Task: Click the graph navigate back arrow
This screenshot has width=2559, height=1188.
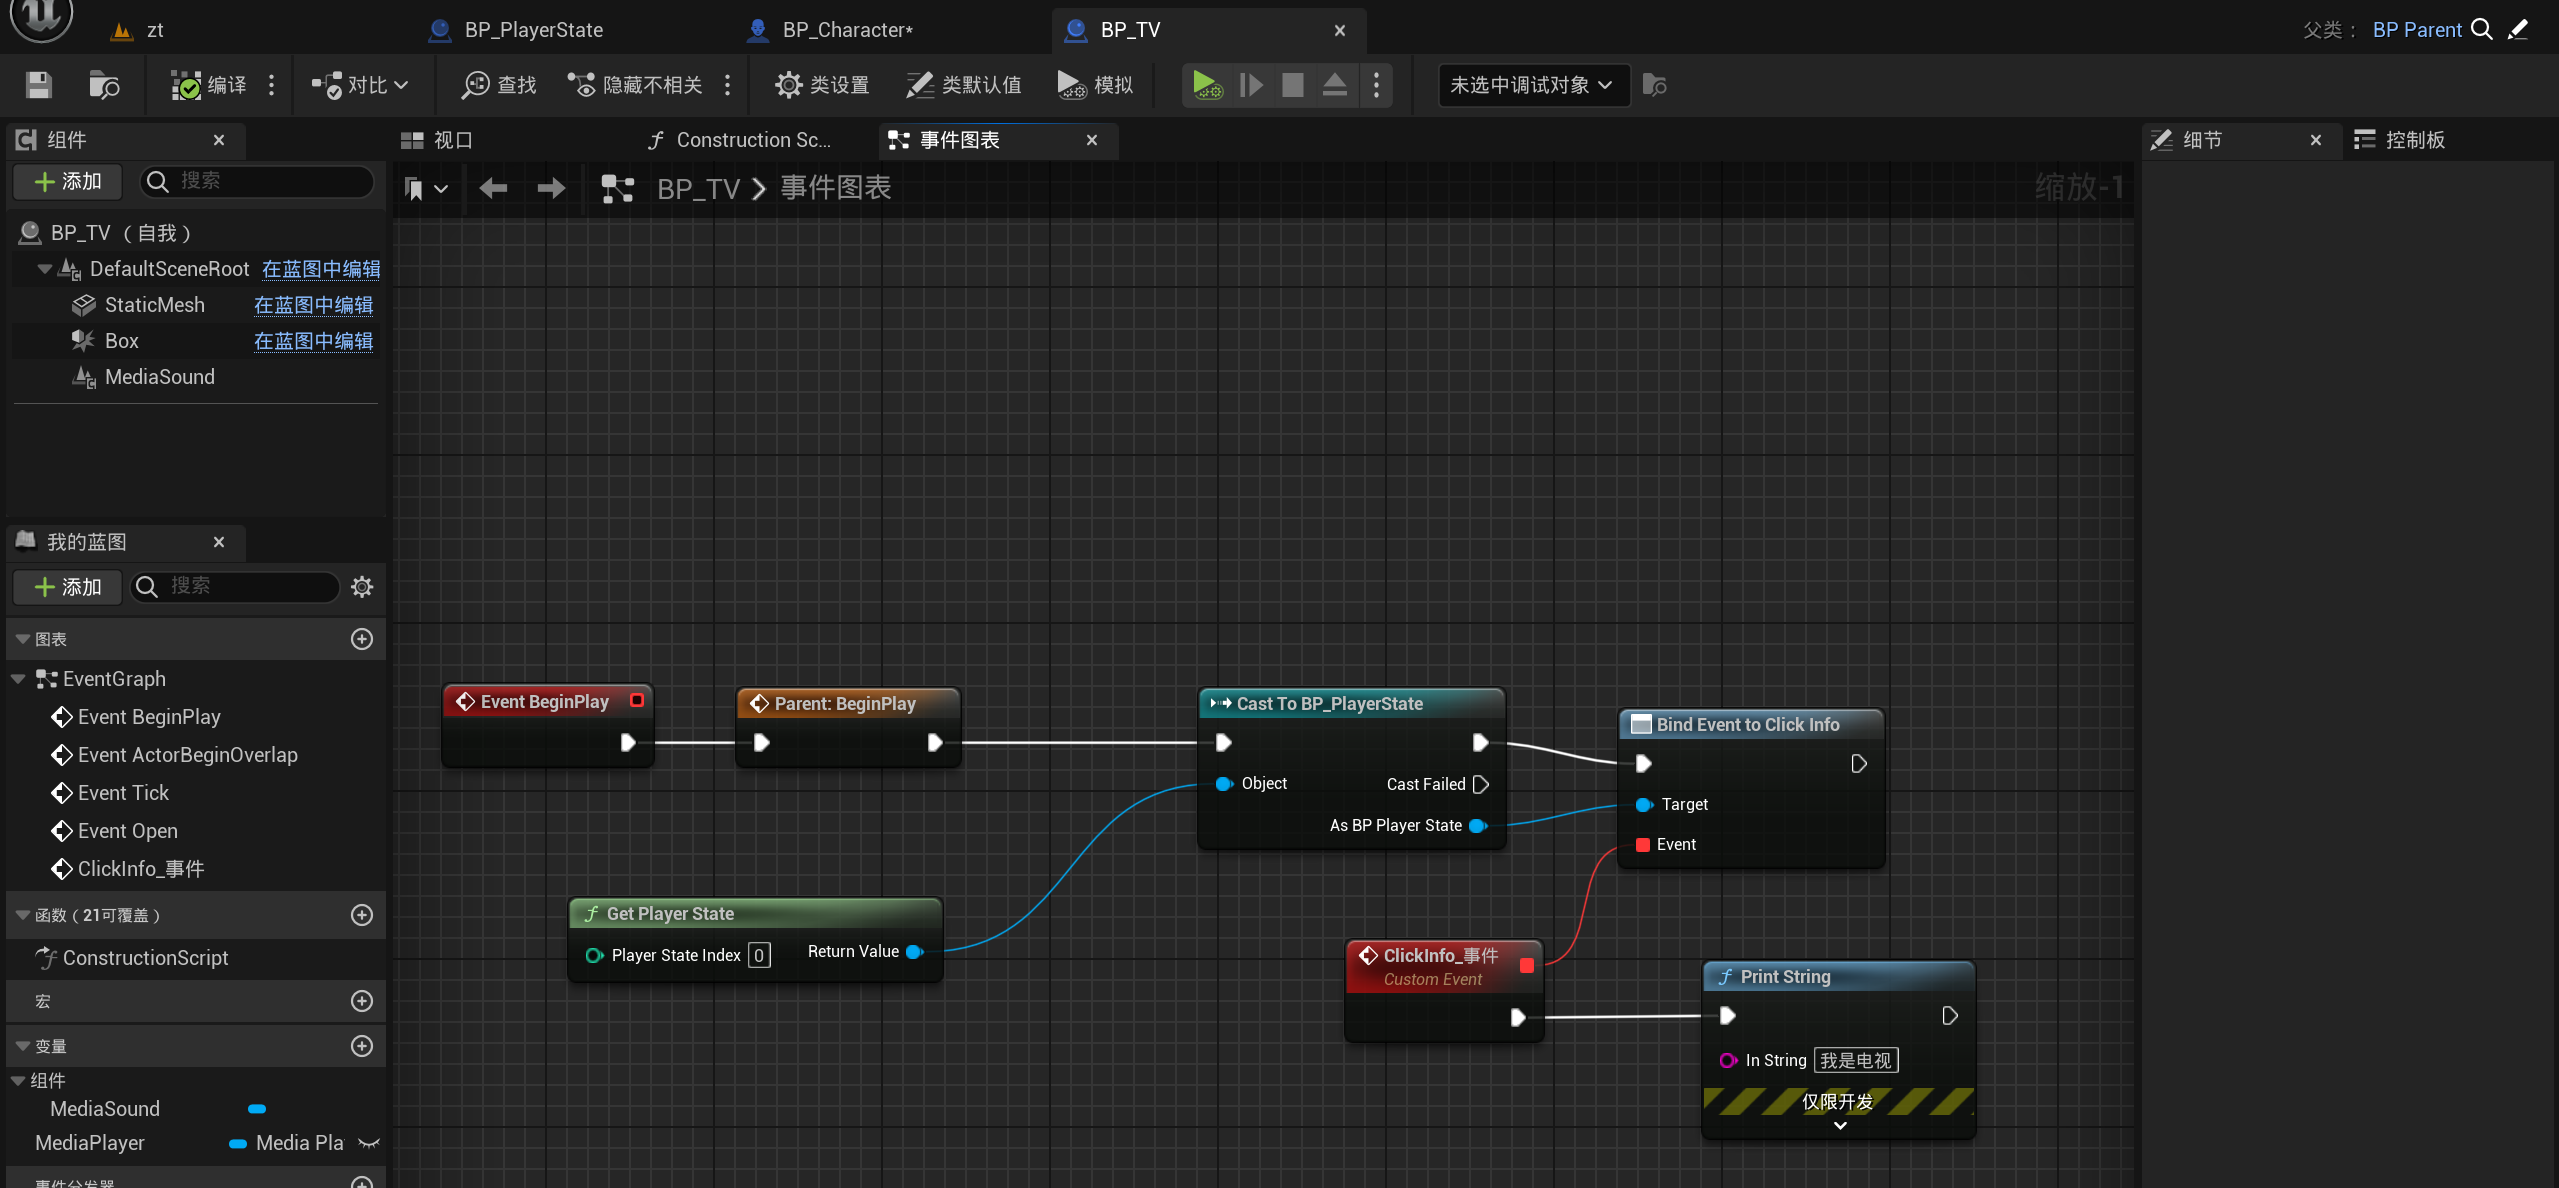Action: tap(493, 188)
